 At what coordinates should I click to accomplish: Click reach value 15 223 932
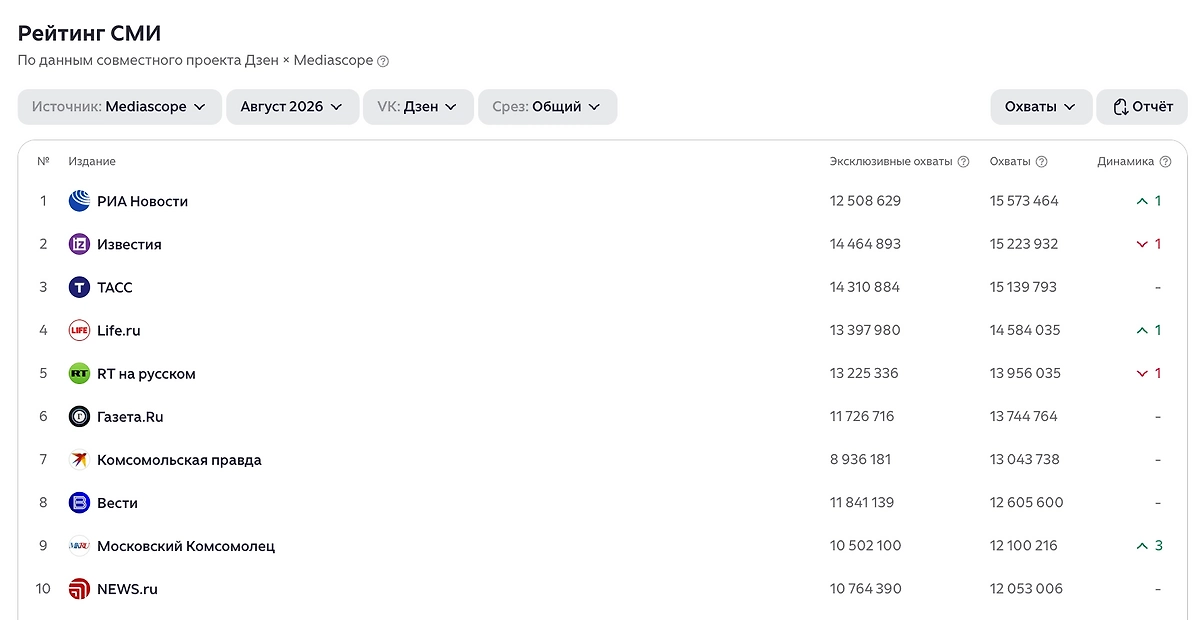1024,244
